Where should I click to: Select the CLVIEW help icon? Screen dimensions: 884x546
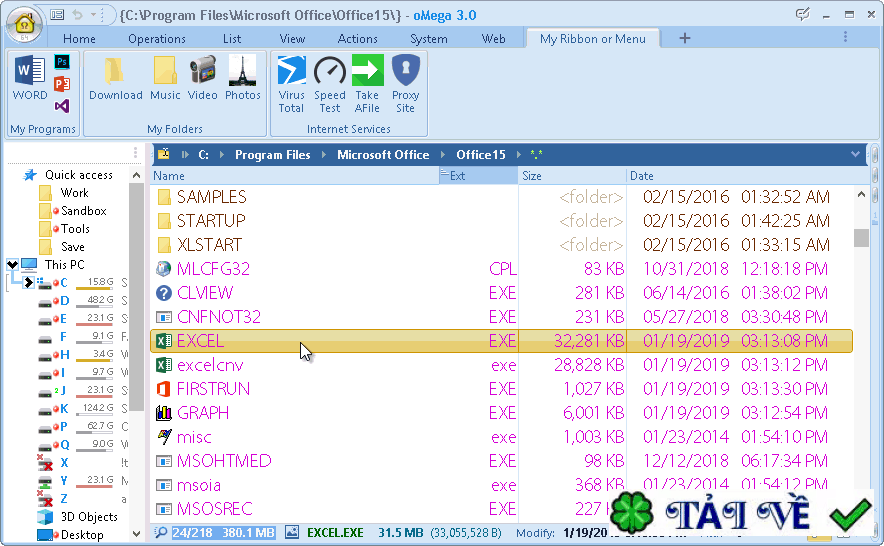coord(163,293)
